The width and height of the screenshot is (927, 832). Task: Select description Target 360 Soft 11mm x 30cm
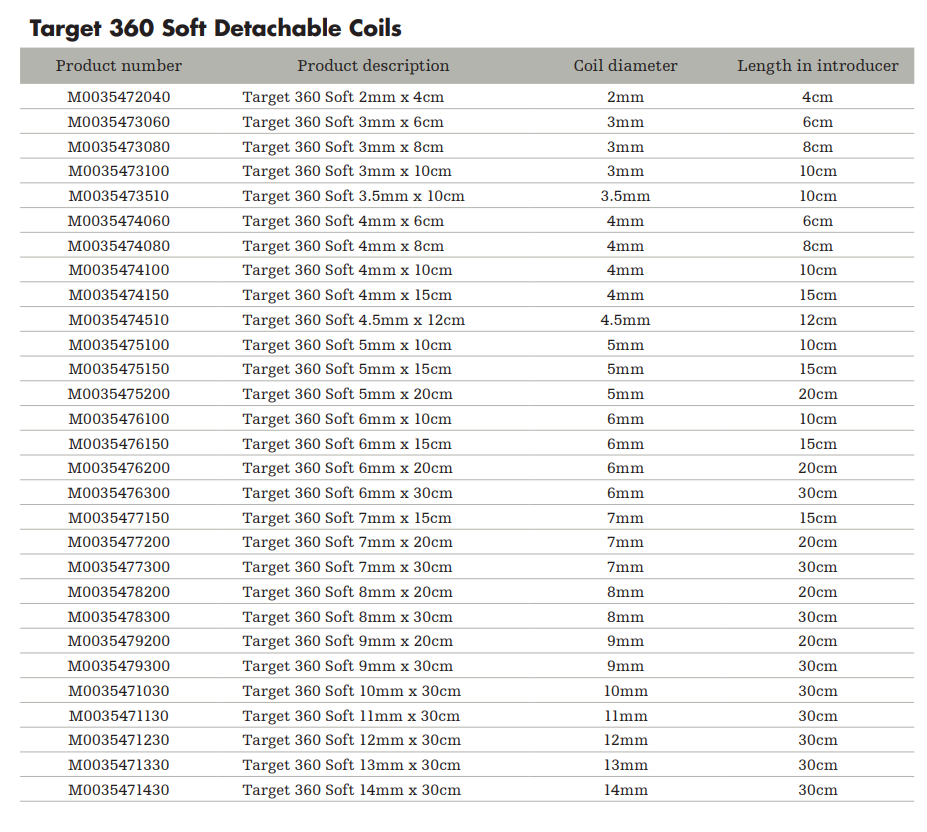(x=351, y=716)
